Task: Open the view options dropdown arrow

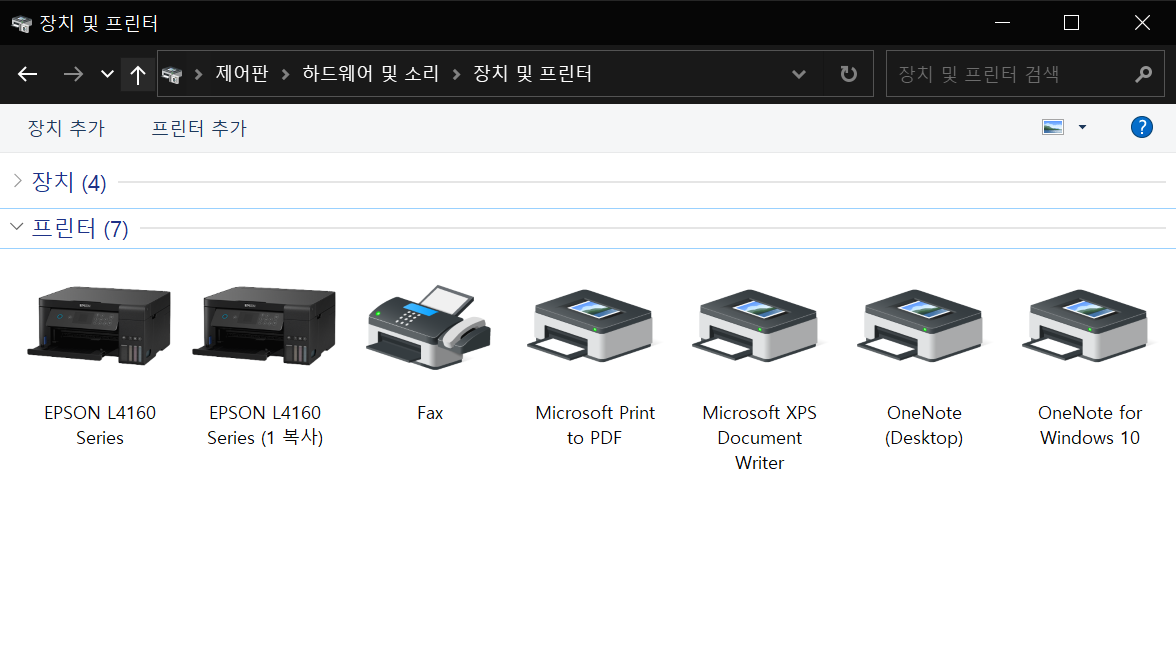Action: [x=1082, y=127]
